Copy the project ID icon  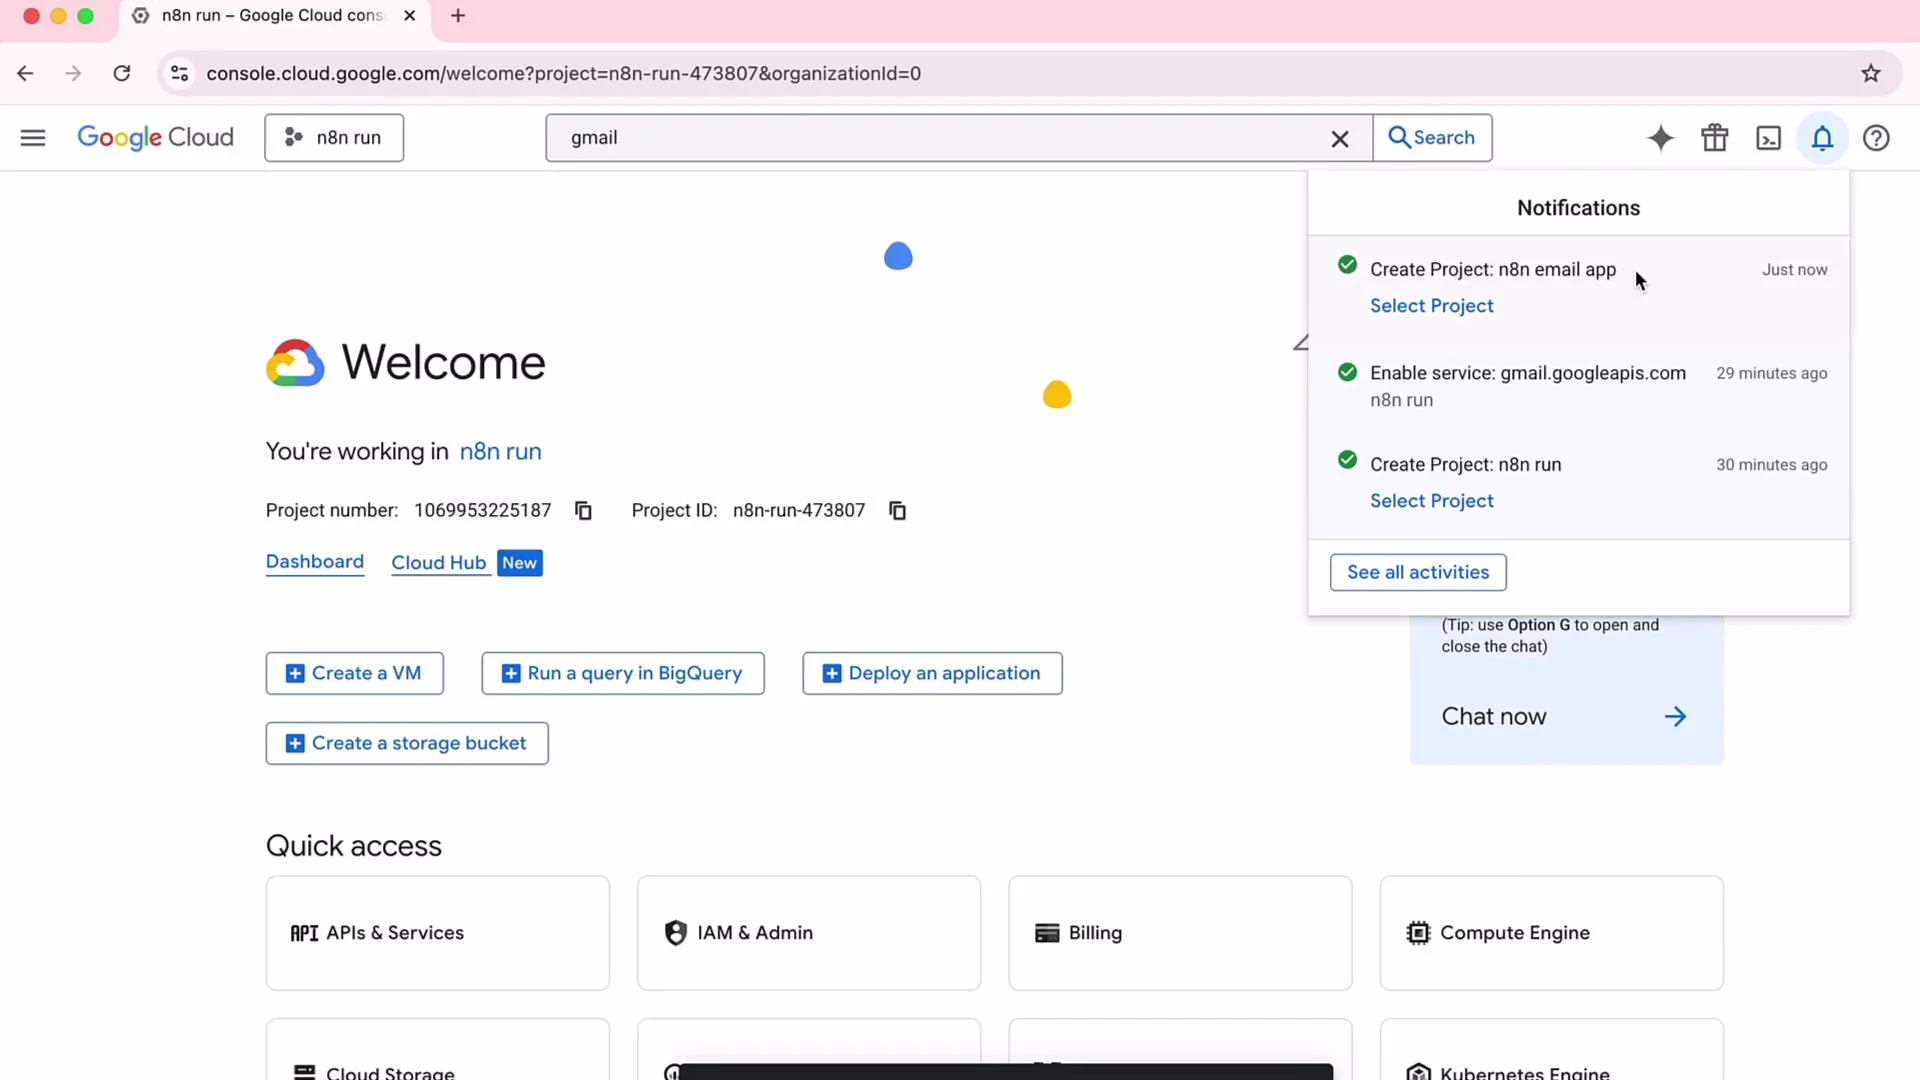897,511
